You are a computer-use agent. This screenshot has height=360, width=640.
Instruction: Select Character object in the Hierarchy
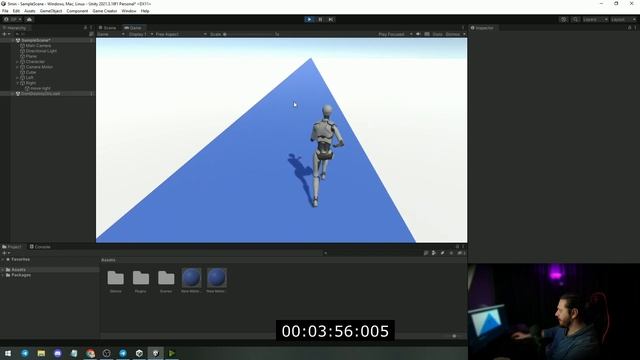coord(35,62)
